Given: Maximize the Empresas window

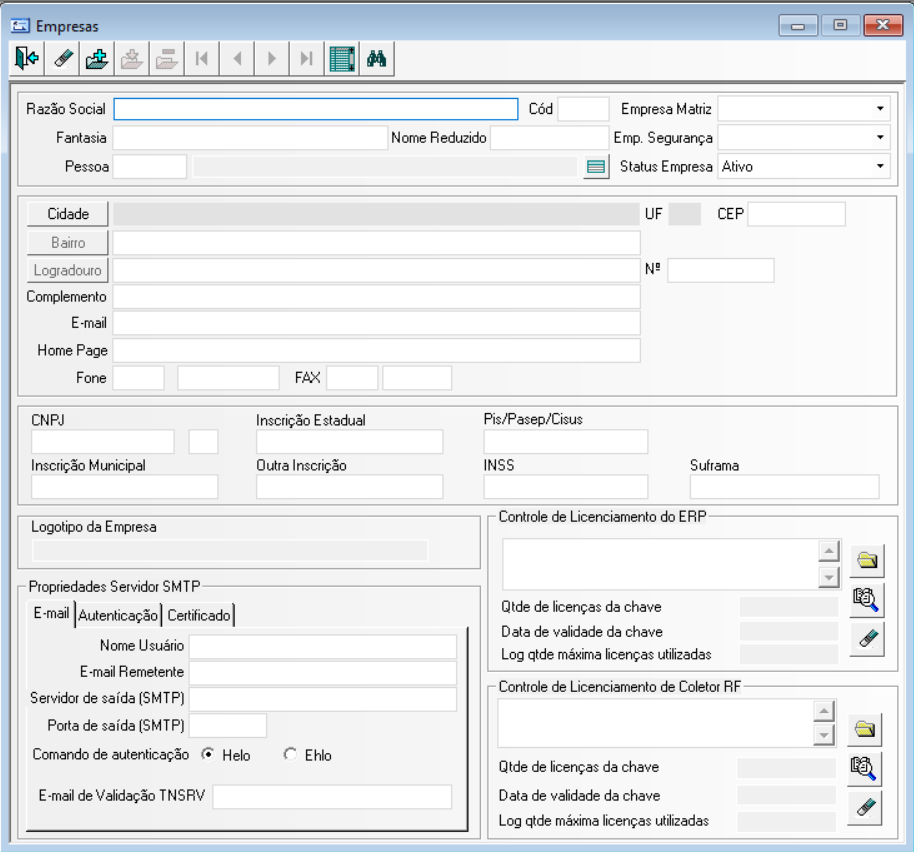Looking at the screenshot, I should (x=840, y=26).
